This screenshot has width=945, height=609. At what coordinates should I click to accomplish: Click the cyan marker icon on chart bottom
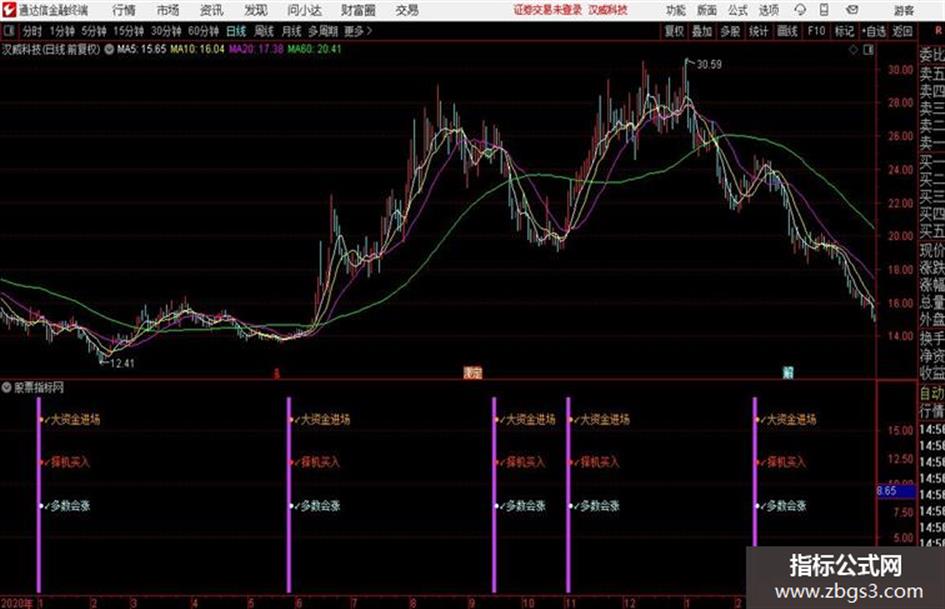[788, 373]
